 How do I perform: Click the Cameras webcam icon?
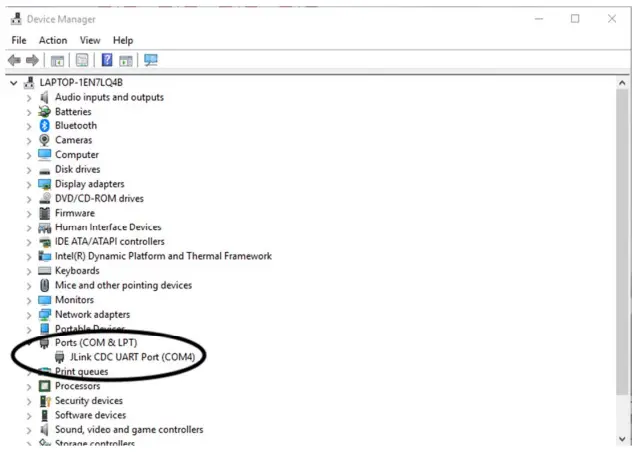tap(44, 140)
